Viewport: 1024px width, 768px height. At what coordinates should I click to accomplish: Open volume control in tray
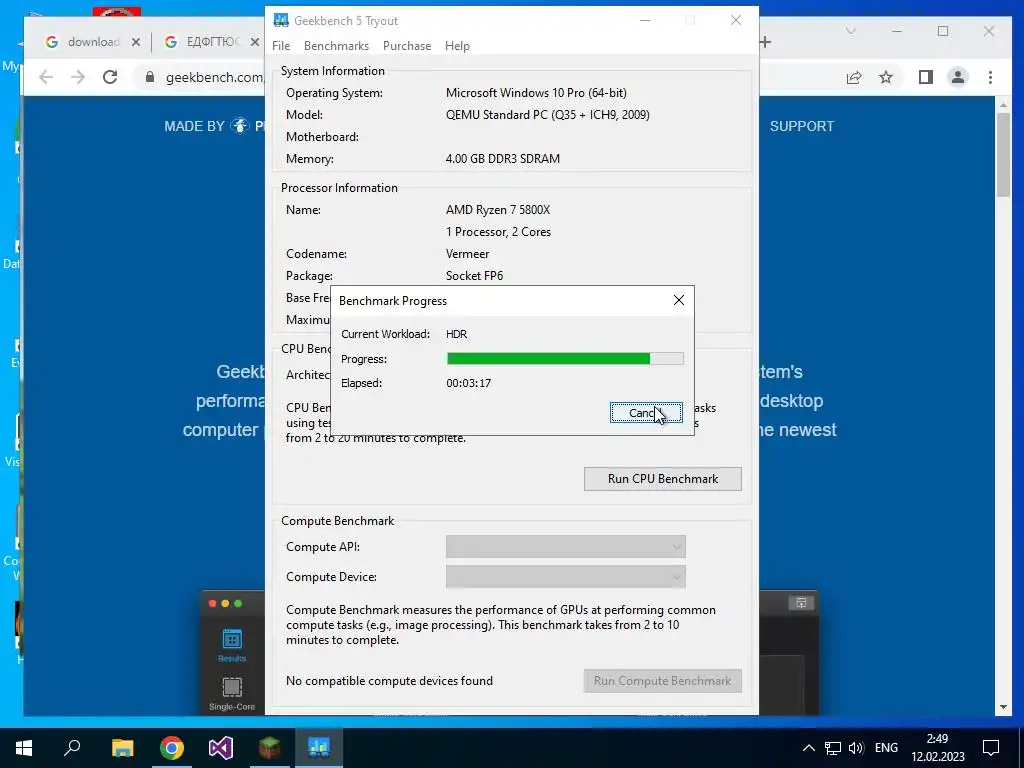(856, 748)
